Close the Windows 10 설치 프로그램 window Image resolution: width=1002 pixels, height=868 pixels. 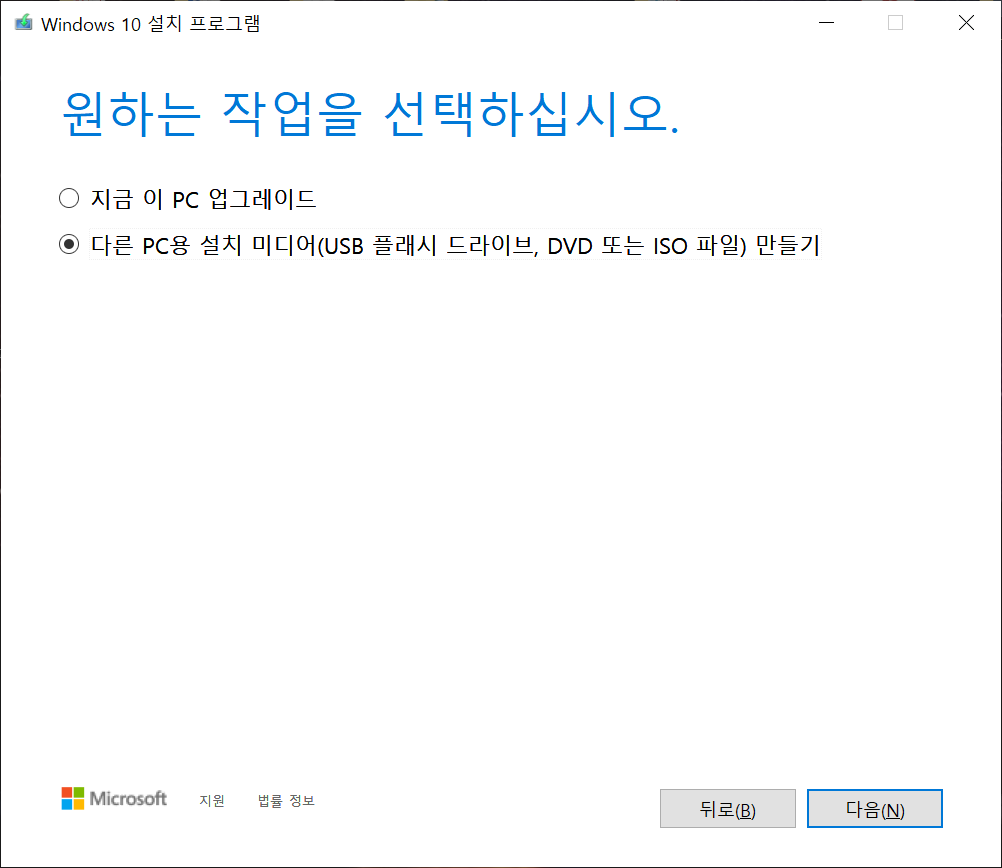tap(966, 23)
